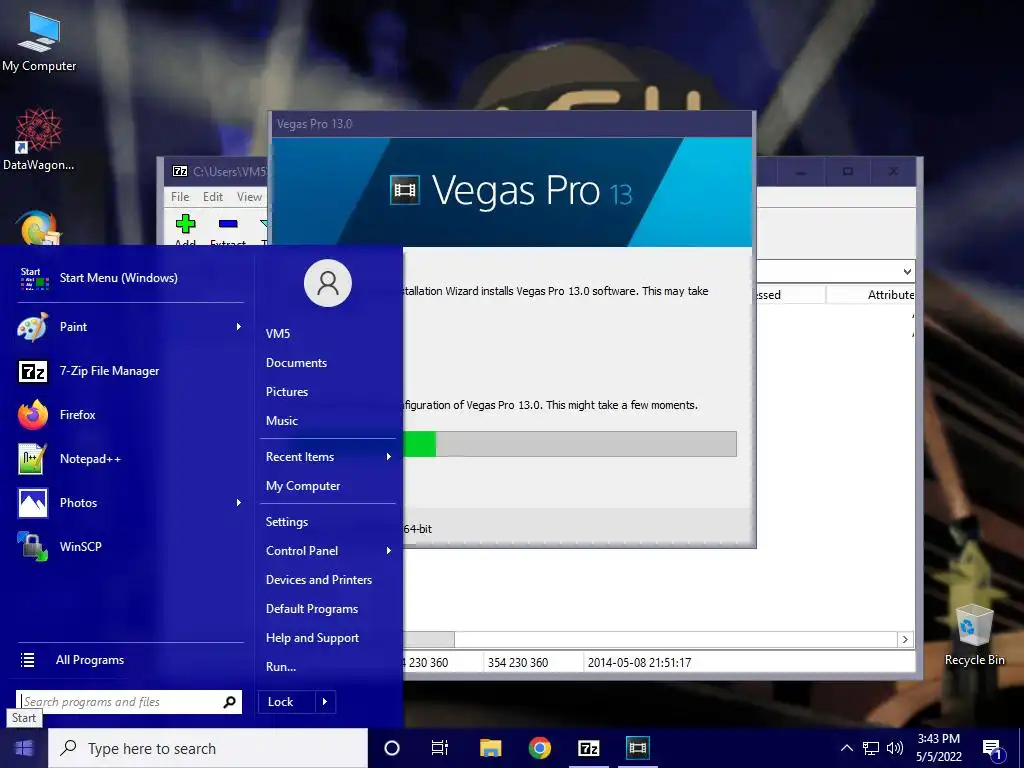Image resolution: width=1024 pixels, height=768 pixels.
Task: Open My Computer desktop icon
Action: coord(39,42)
